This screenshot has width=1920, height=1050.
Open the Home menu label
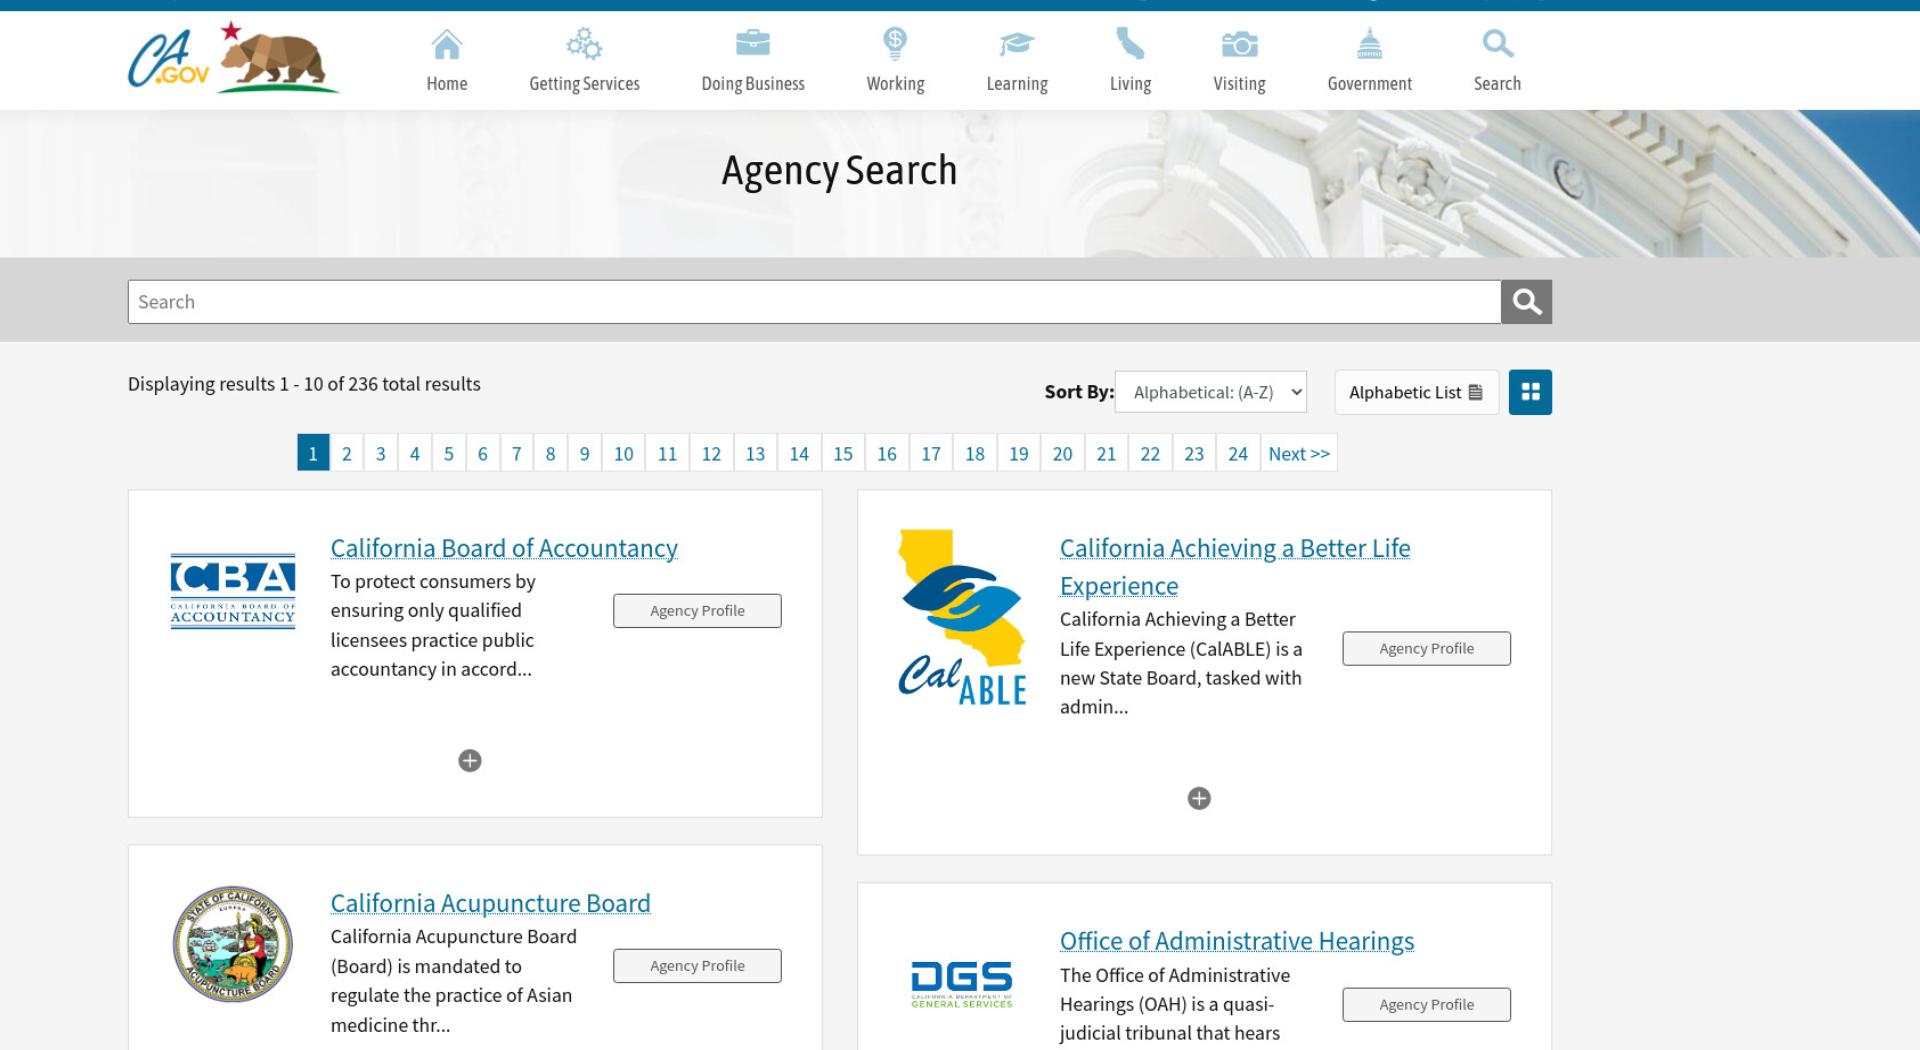pyautogui.click(x=447, y=84)
